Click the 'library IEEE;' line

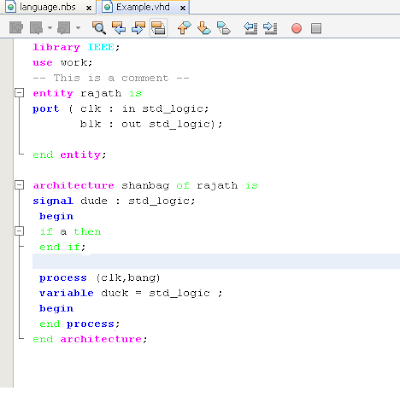[x=76, y=47]
